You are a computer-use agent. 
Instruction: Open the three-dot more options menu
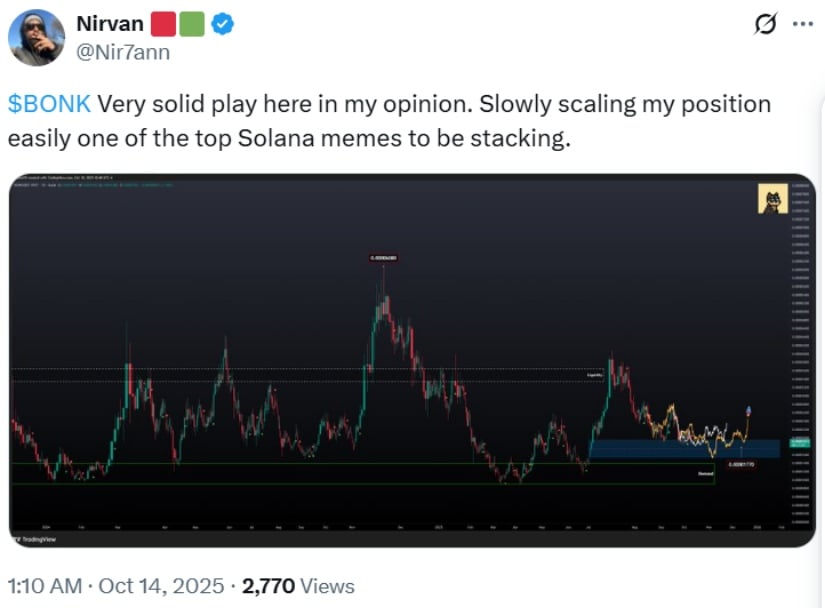(802, 23)
